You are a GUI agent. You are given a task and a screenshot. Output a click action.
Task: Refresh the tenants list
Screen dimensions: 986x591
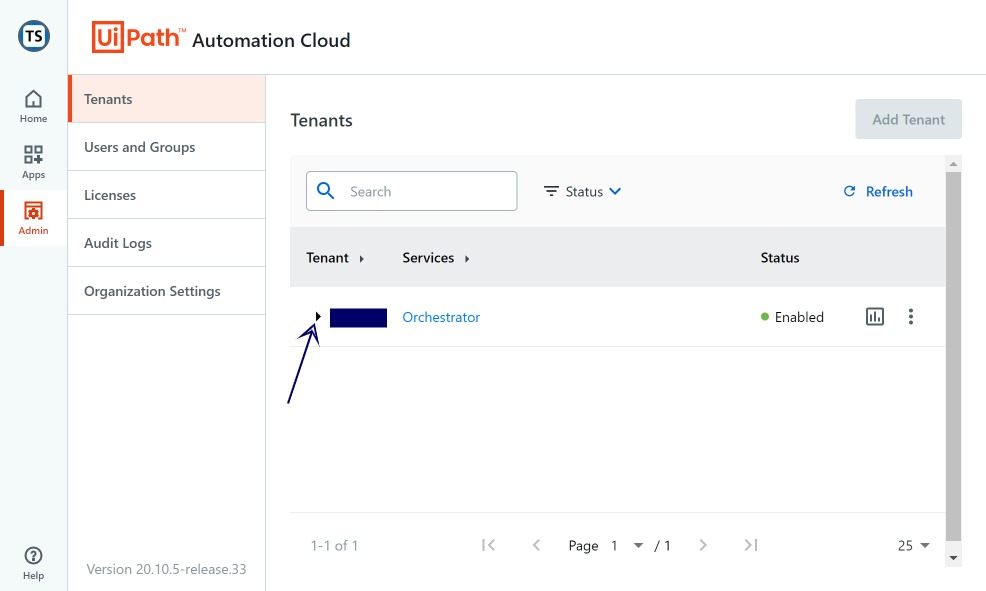coord(878,191)
